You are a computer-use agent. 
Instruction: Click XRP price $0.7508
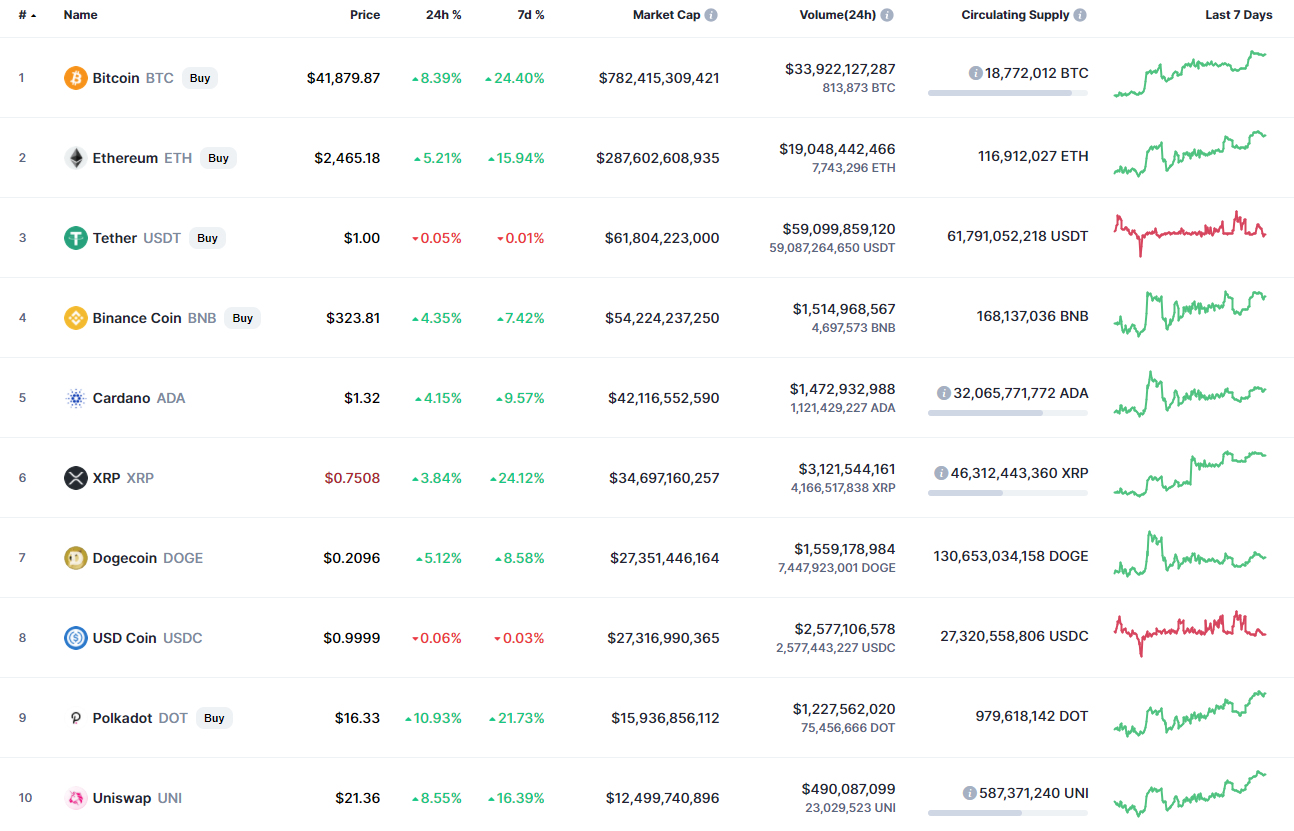pos(352,478)
